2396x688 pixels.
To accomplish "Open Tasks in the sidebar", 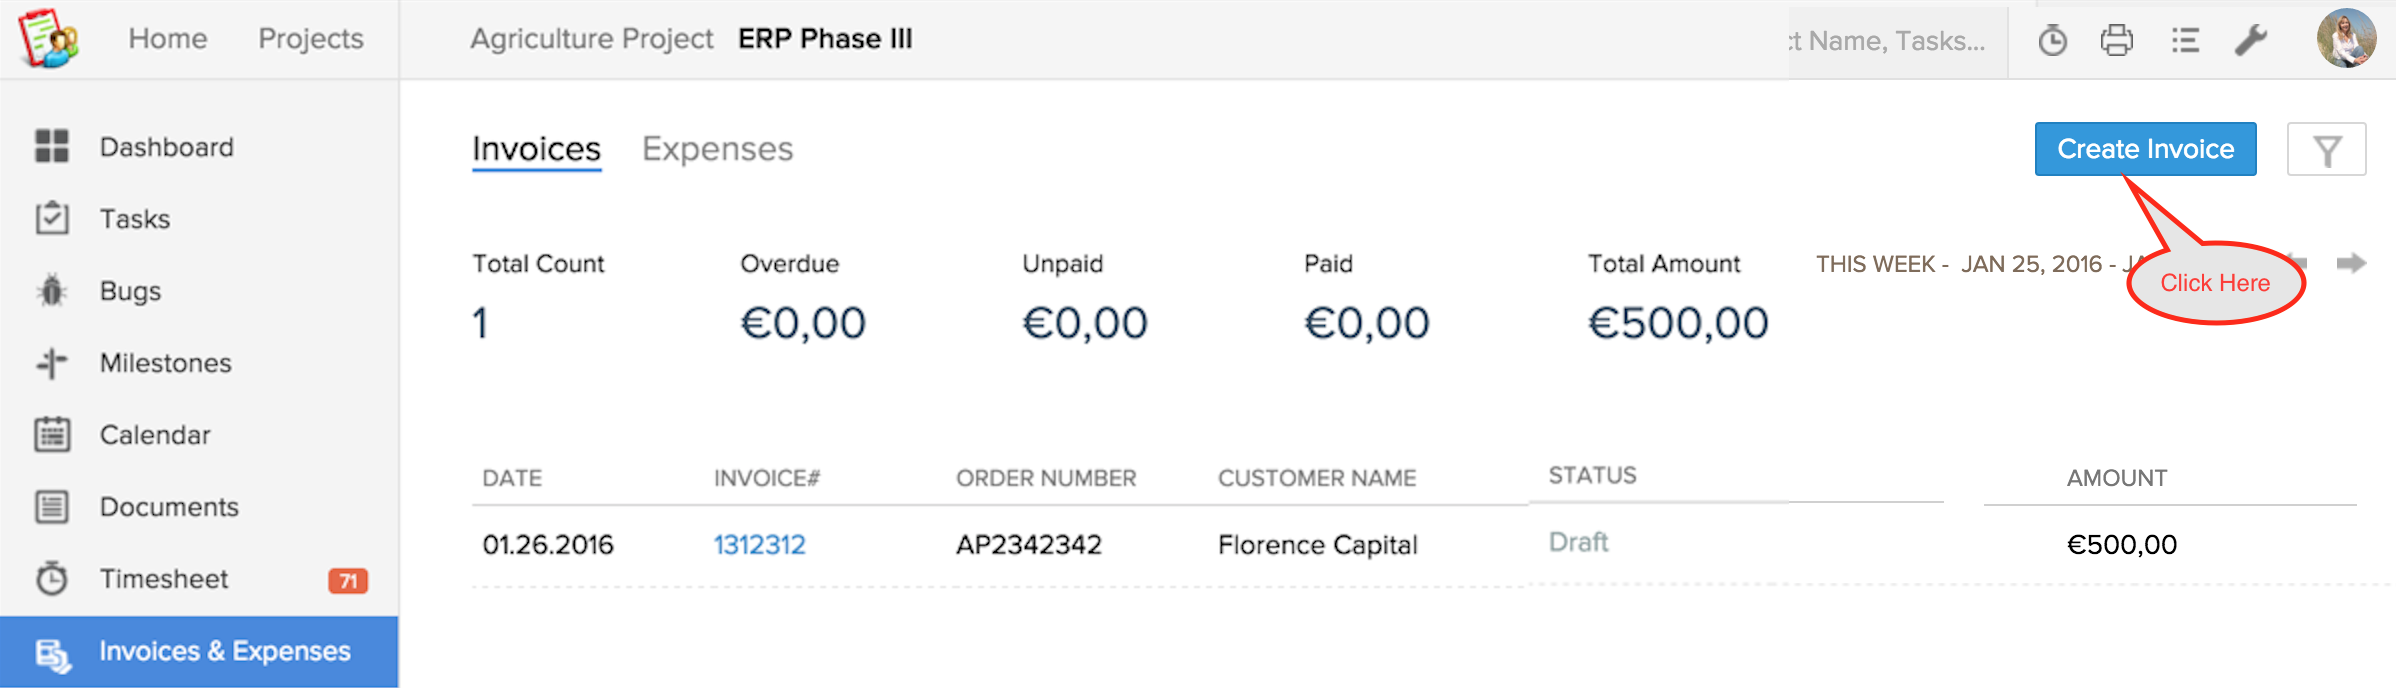I will click(135, 219).
